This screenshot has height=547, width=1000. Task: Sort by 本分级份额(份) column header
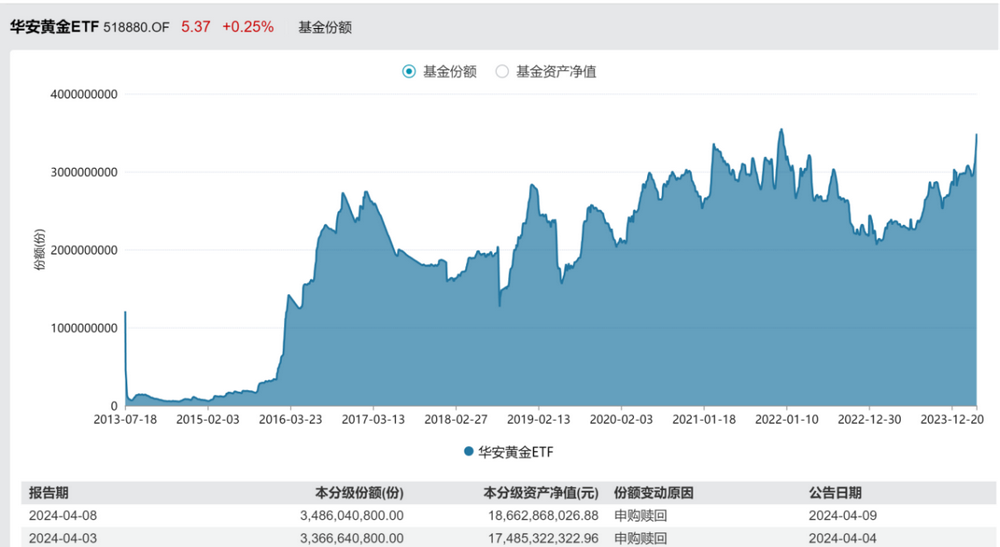[x=359, y=493]
